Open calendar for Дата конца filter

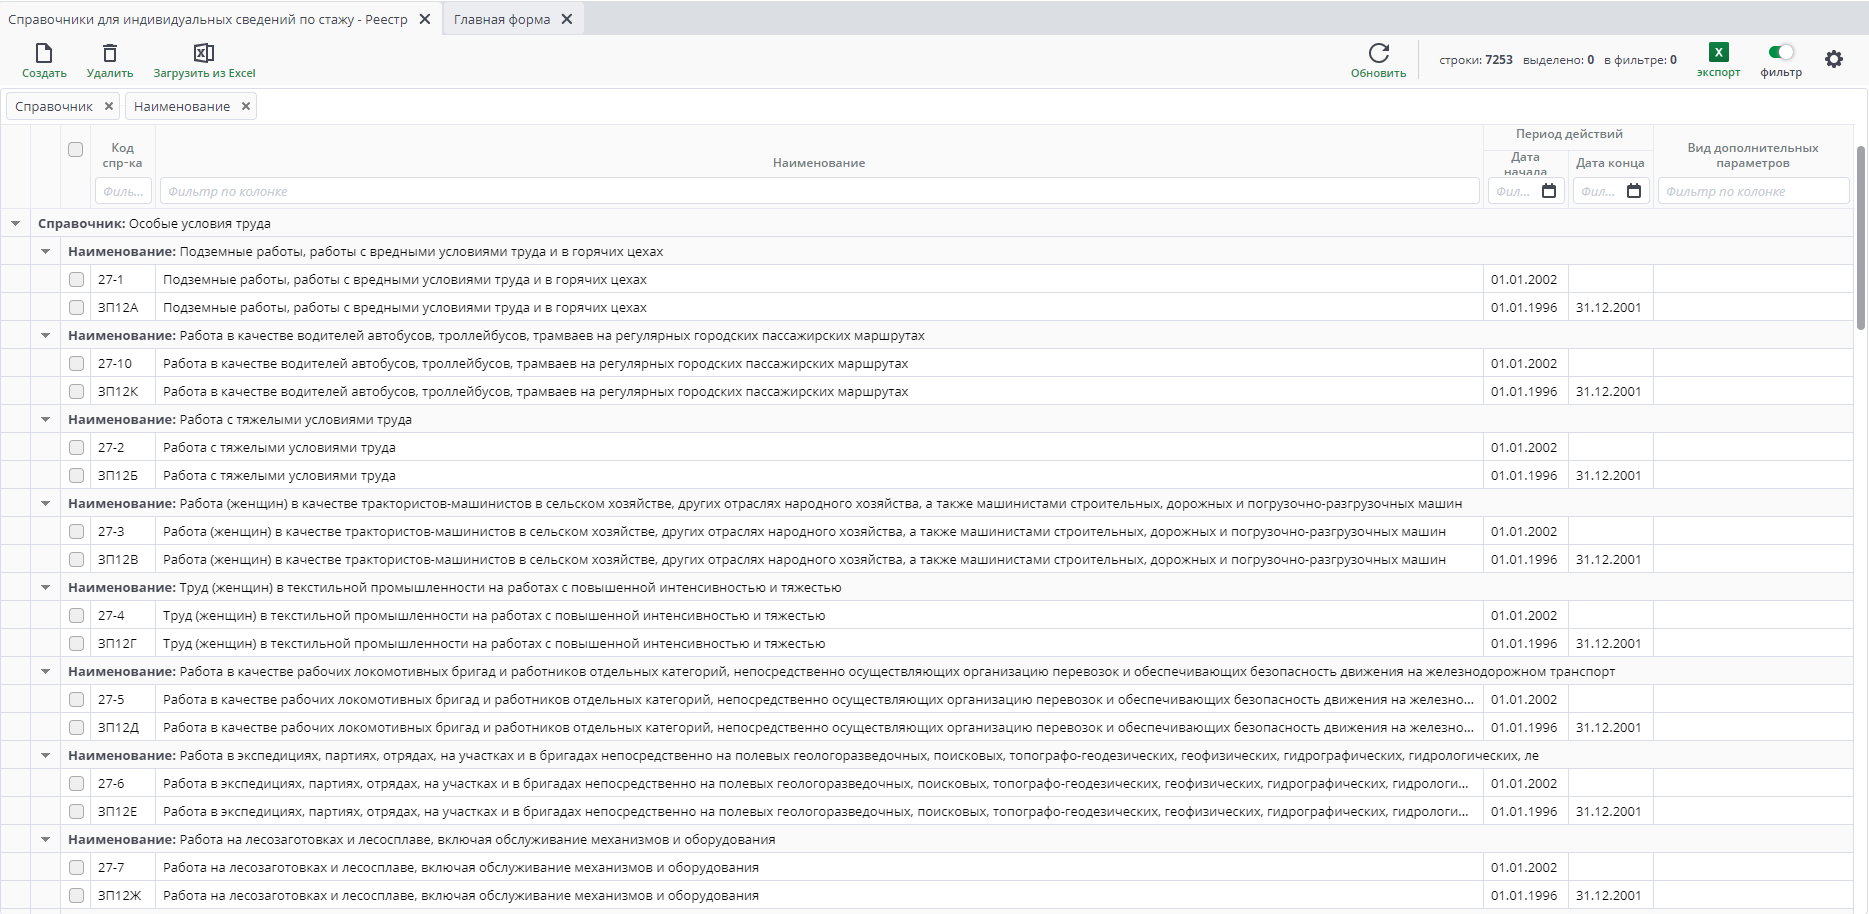pos(1634,191)
